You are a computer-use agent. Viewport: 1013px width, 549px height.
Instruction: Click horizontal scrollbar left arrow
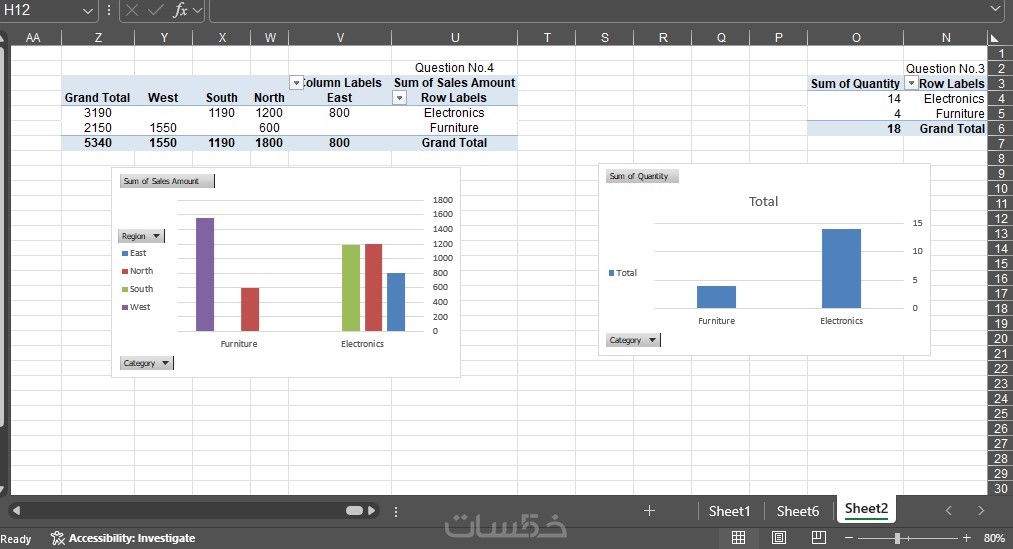click(x=16, y=510)
